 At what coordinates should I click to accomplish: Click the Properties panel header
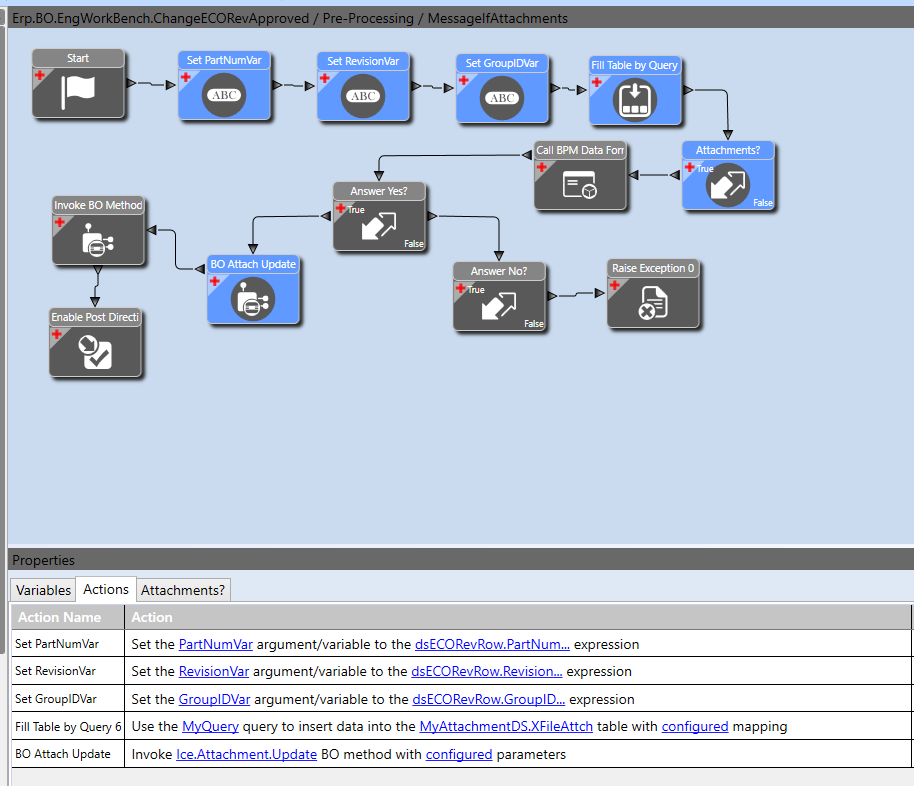pyautogui.click(x=460, y=560)
